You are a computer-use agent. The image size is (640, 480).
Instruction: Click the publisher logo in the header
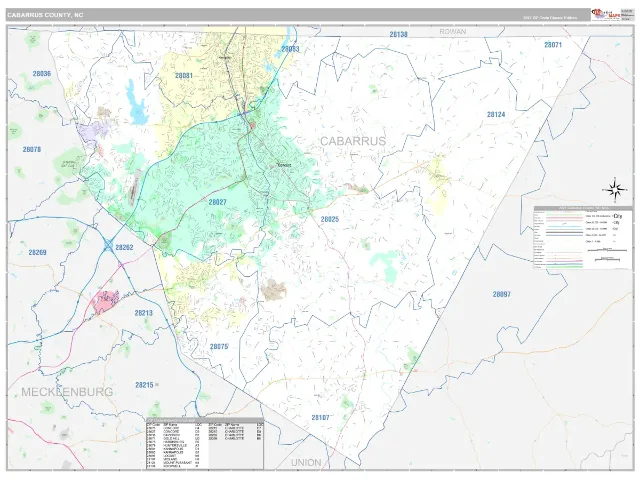[605, 14]
